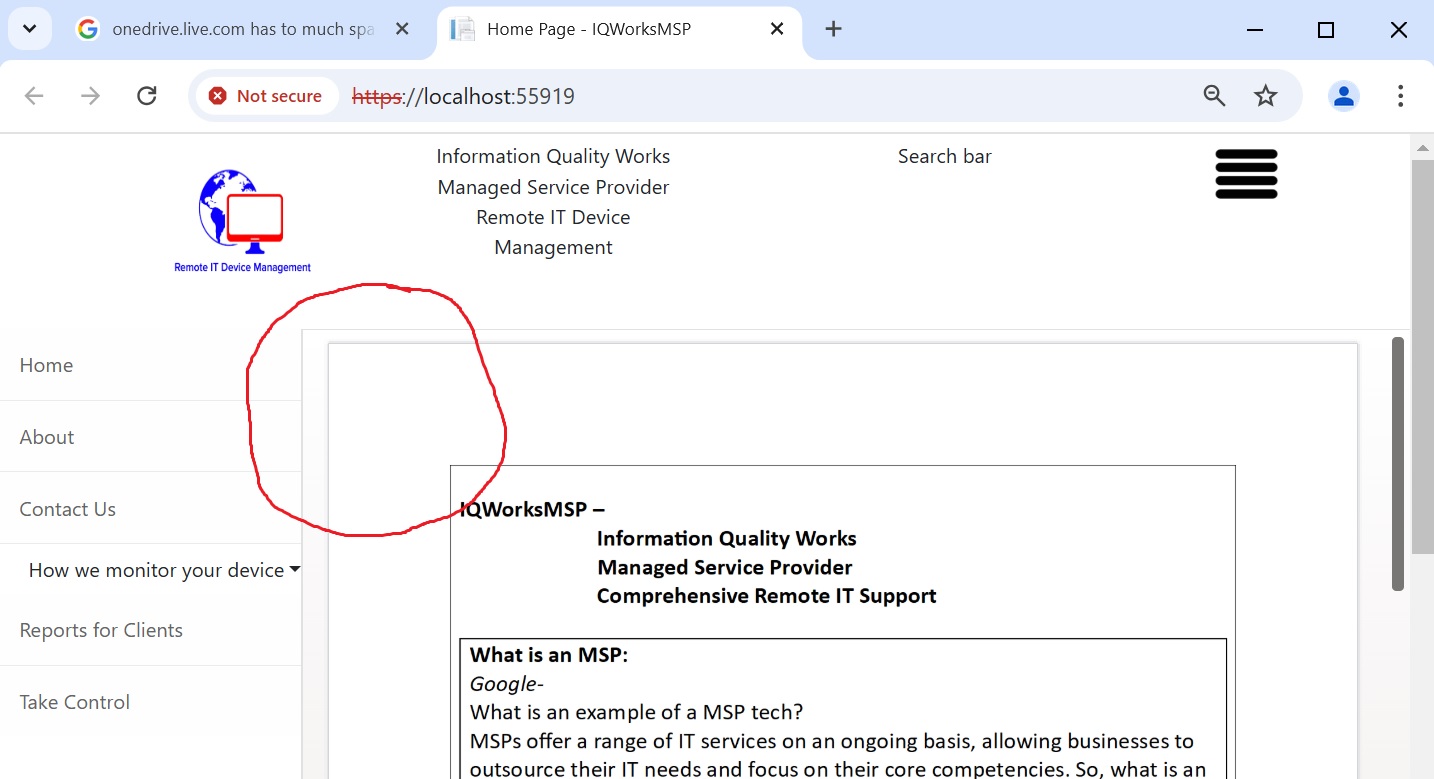
Task: Click the page scrollbar up arrow
Action: [1422, 148]
